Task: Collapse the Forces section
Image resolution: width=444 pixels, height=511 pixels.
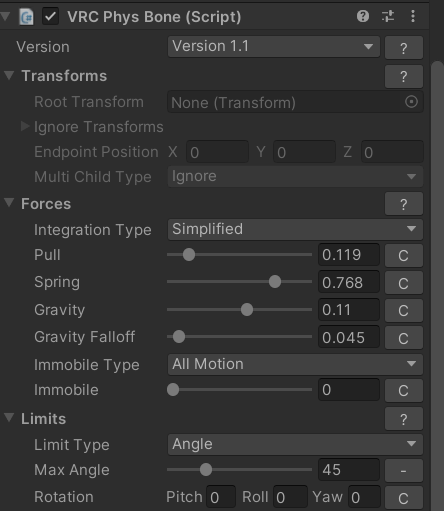Action: (9, 203)
